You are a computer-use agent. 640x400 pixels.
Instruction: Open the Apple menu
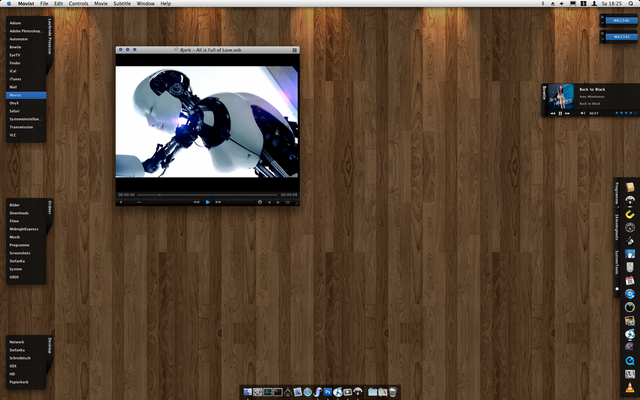coord(9,3)
